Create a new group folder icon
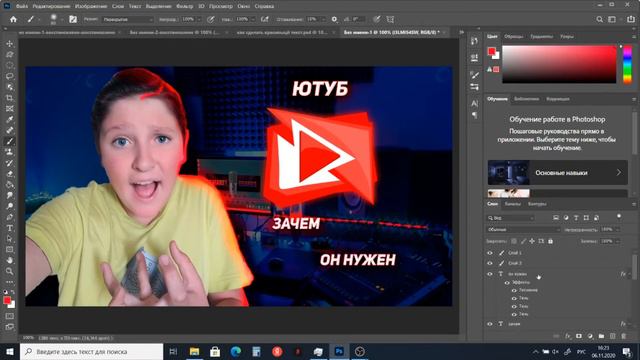The image size is (640, 360). (601, 336)
